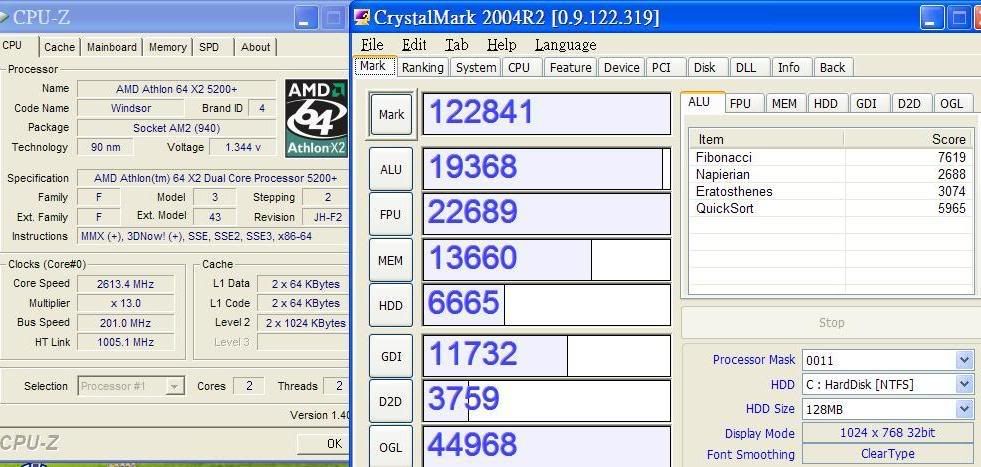Open the Help menu in CrystalMark
The width and height of the screenshot is (981, 467).
pyautogui.click(x=501, y=45)
